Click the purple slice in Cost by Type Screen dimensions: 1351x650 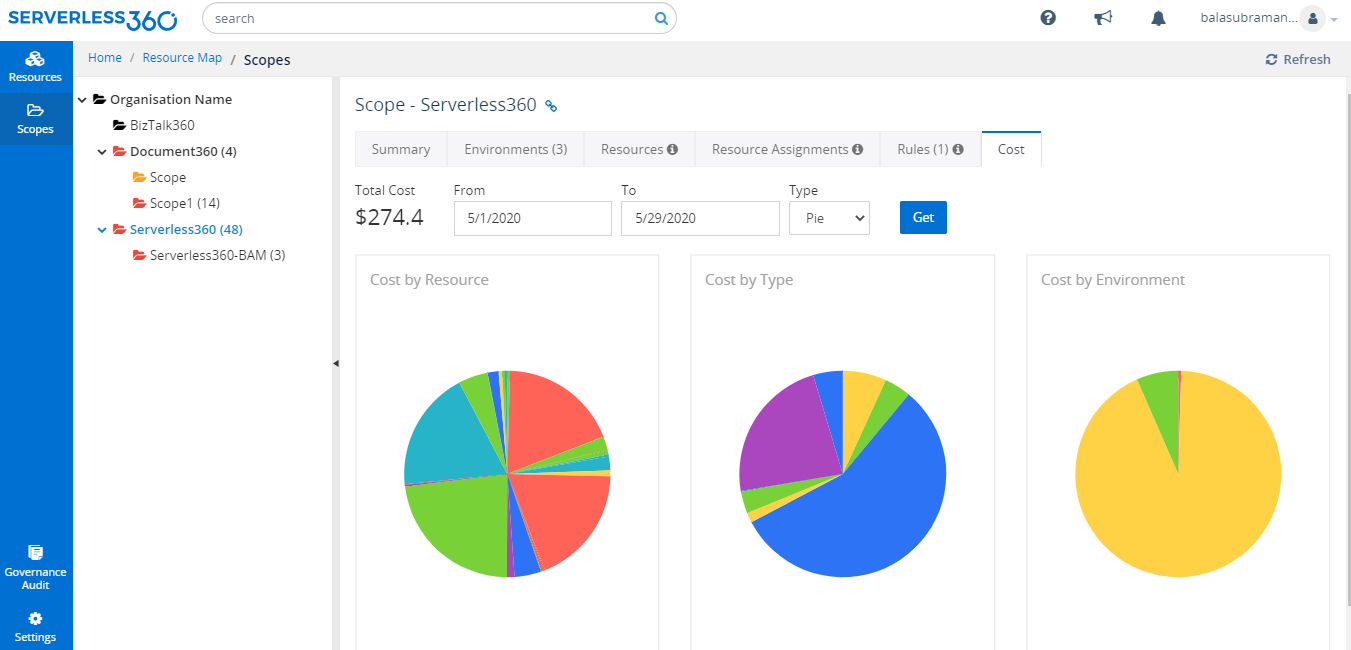coord(790,430)
